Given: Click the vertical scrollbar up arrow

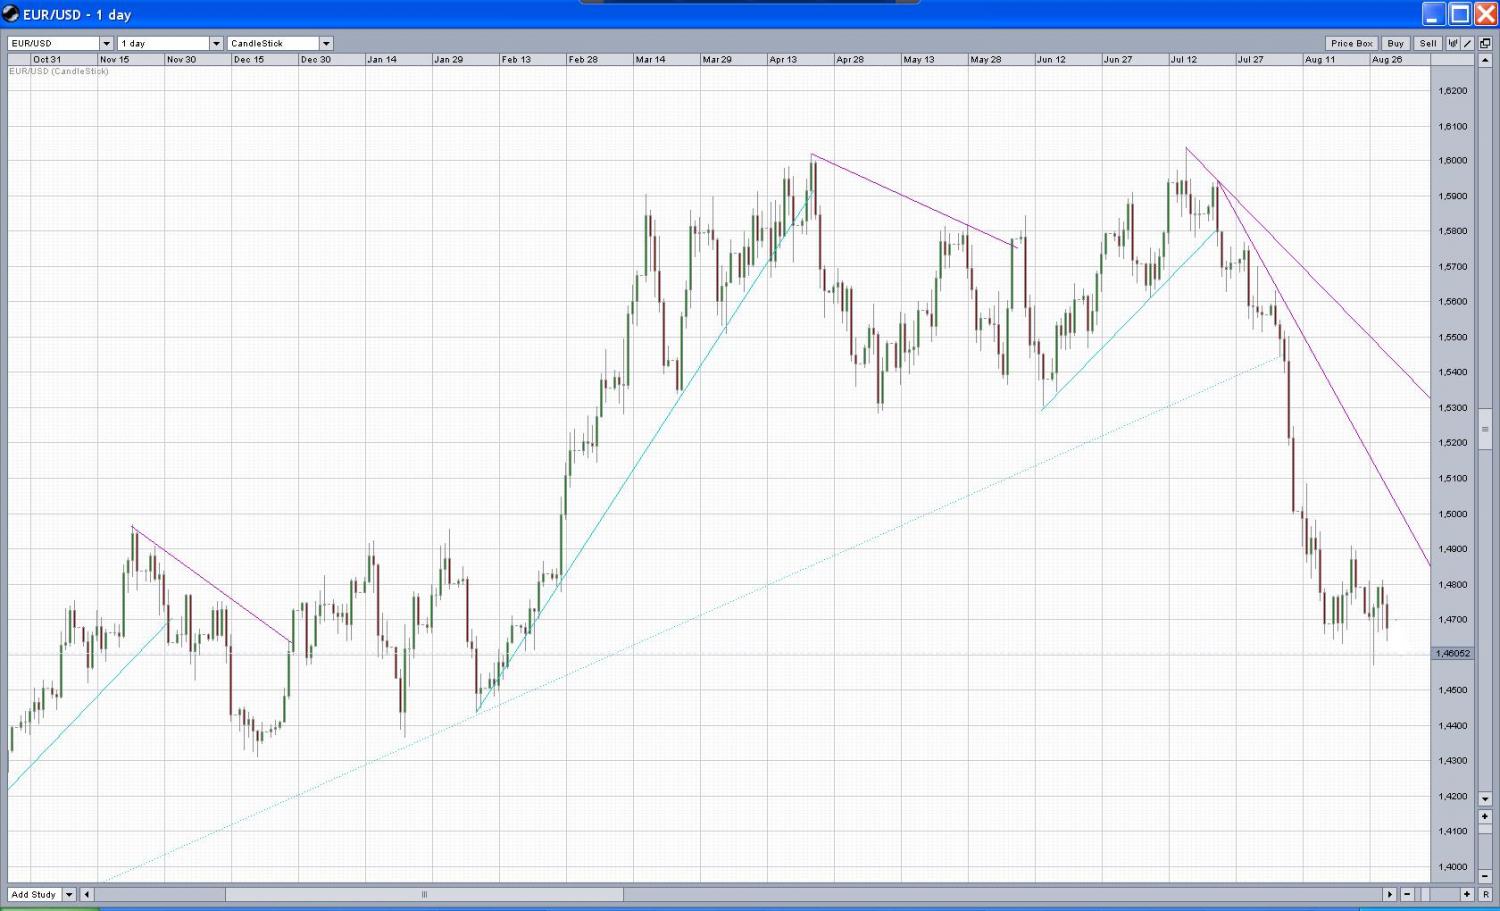Looking at the screenshot, I should [x=1485, y=60].
